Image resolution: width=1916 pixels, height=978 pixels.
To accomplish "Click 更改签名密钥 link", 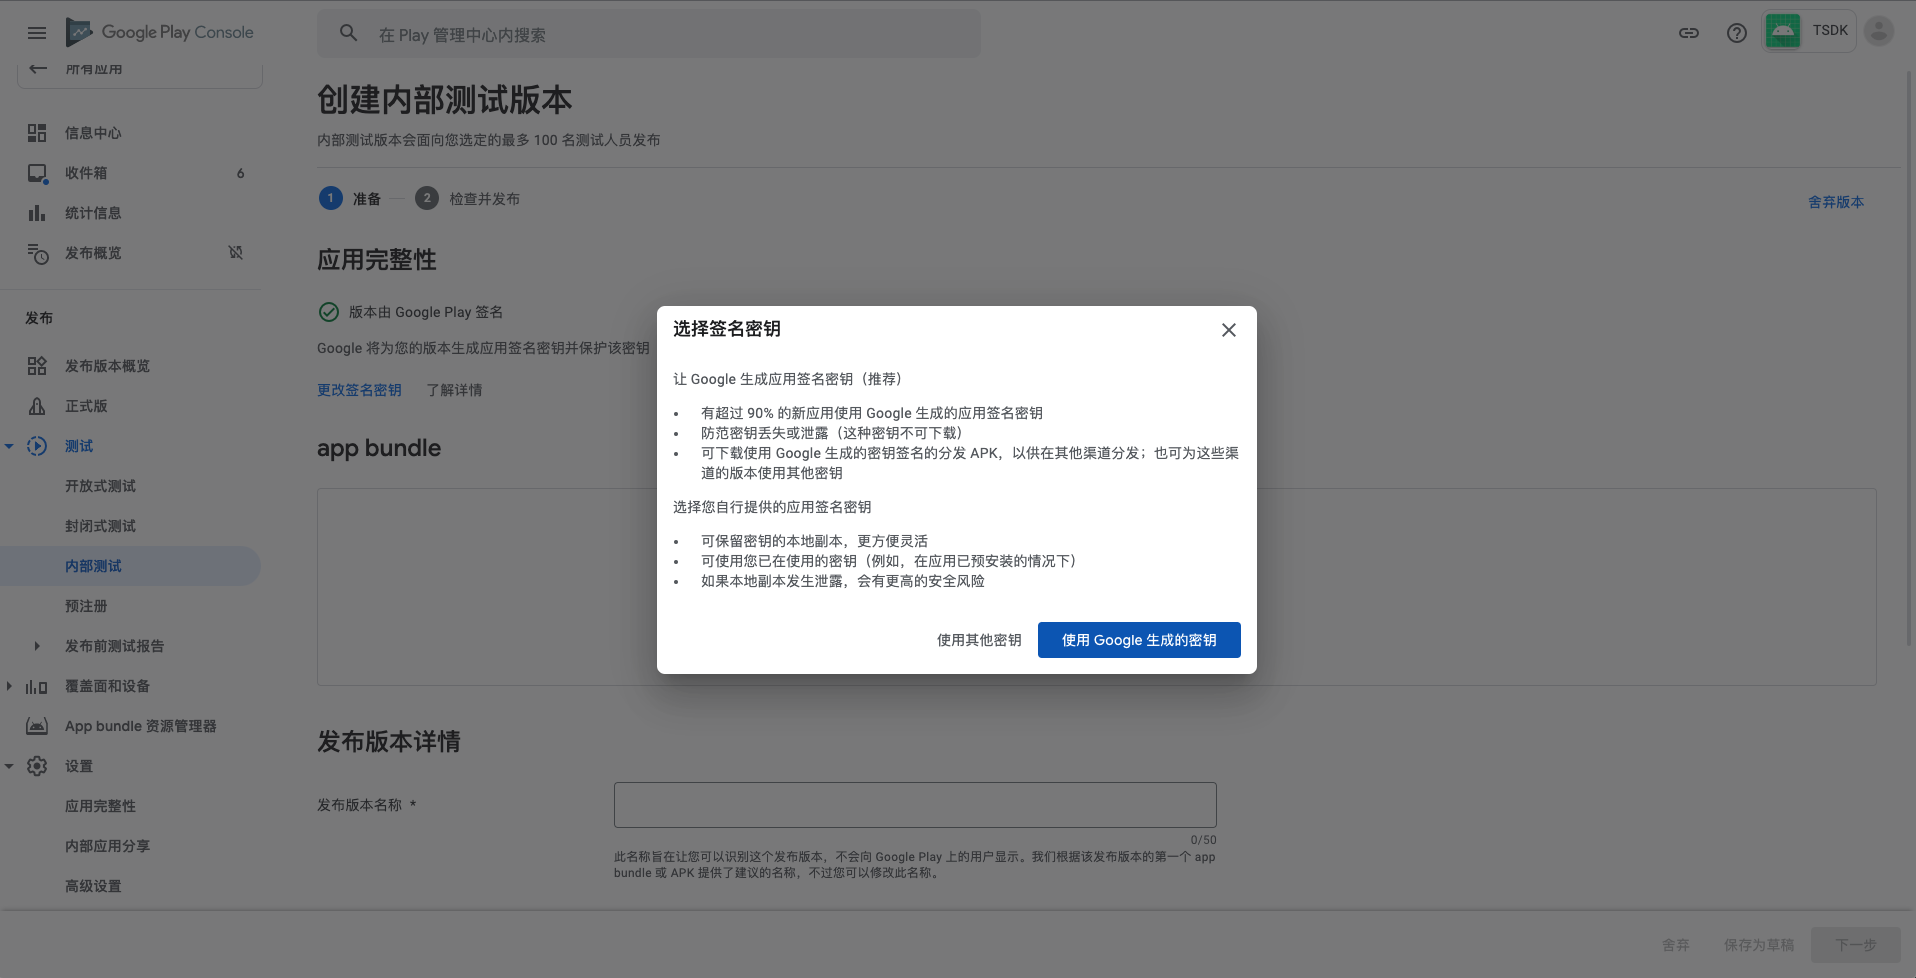I will point(359,390).
